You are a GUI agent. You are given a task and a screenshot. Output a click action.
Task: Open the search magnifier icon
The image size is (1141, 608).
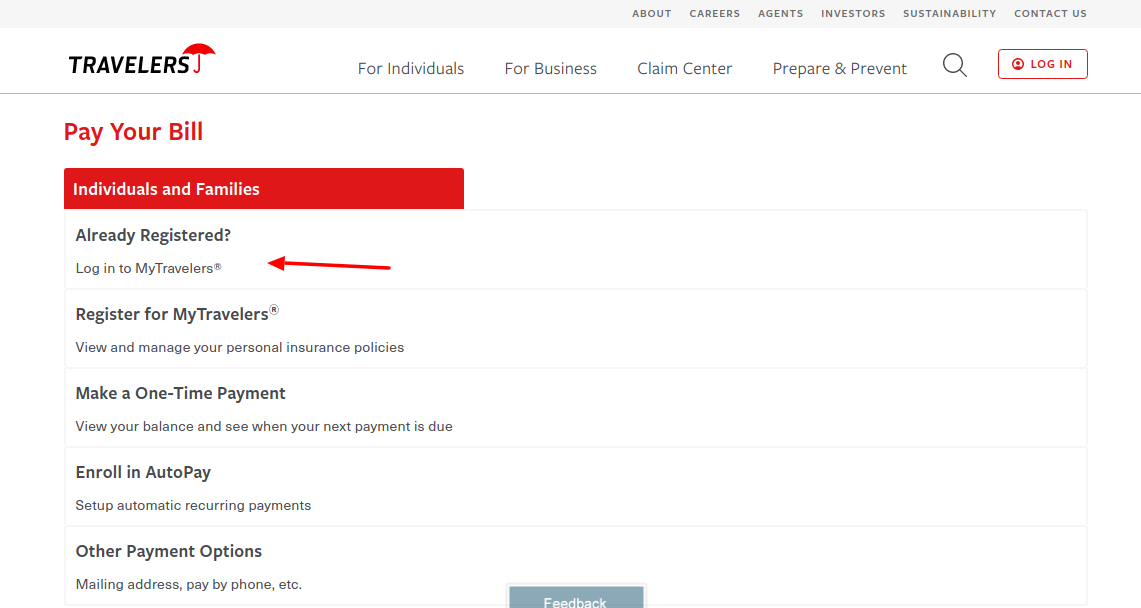pyautogui.click(x=954, y=66)
